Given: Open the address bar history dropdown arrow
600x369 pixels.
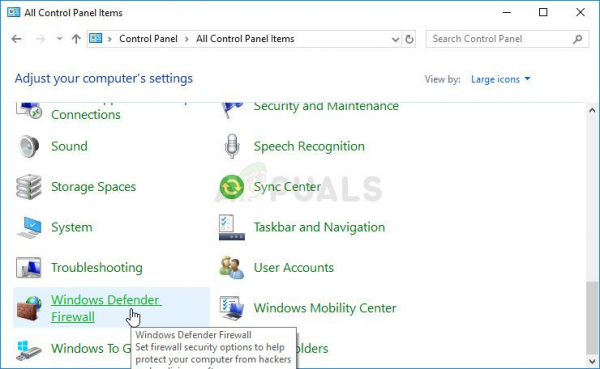Looking at the screenshot, I should 396,39.
